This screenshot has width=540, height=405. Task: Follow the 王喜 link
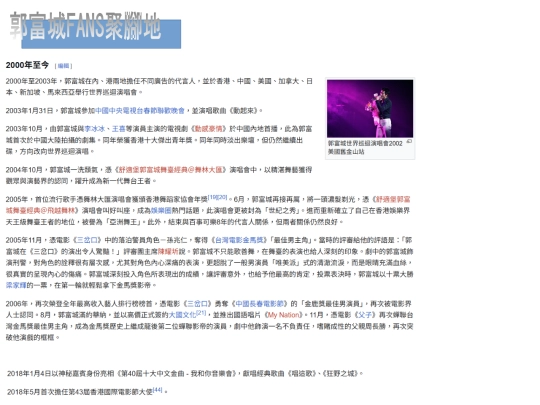click(x=119, y=129)
